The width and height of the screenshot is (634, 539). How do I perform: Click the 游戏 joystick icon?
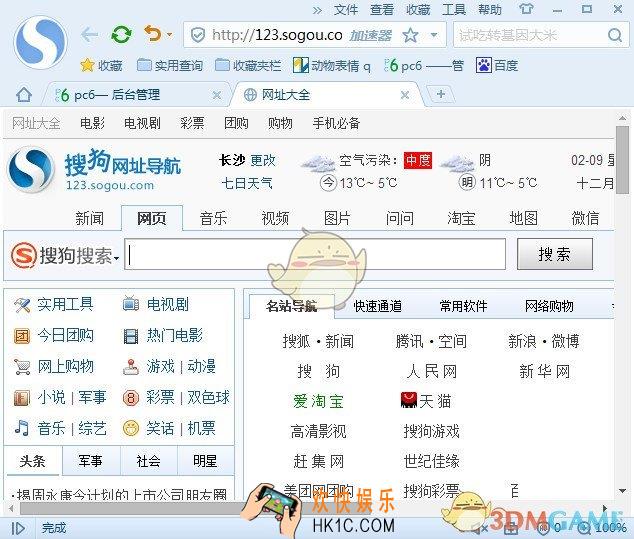pos(131,366)
